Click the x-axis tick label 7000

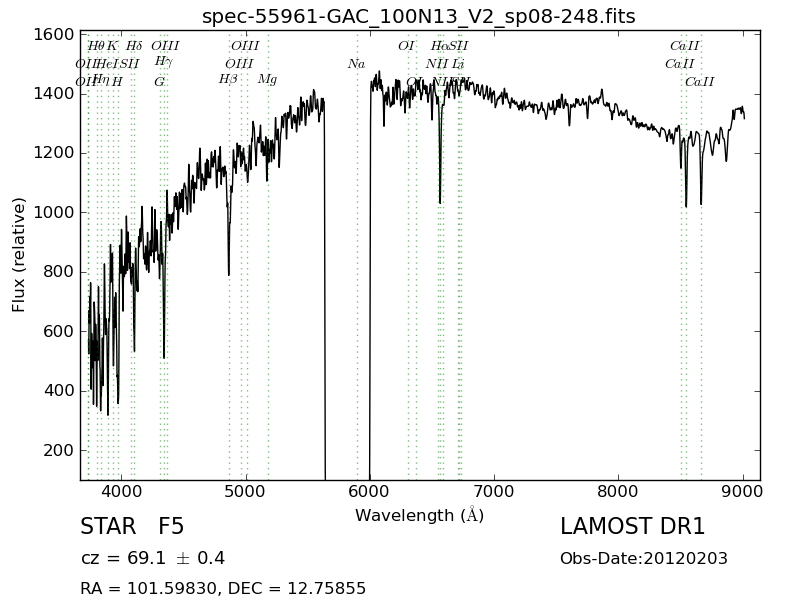tap(494, 492)
